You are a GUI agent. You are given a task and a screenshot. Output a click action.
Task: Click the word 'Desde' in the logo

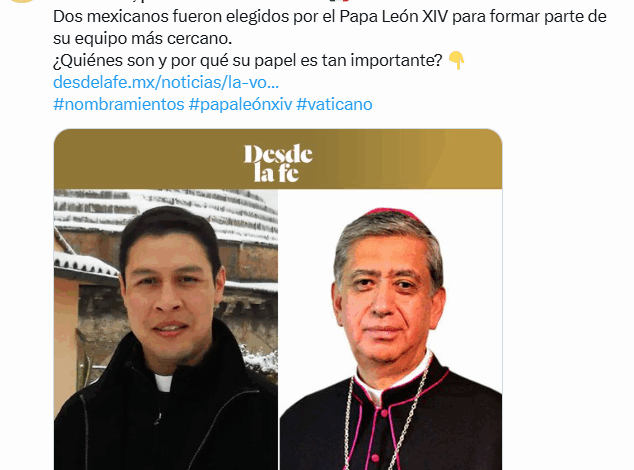click(x=278, y=154)
